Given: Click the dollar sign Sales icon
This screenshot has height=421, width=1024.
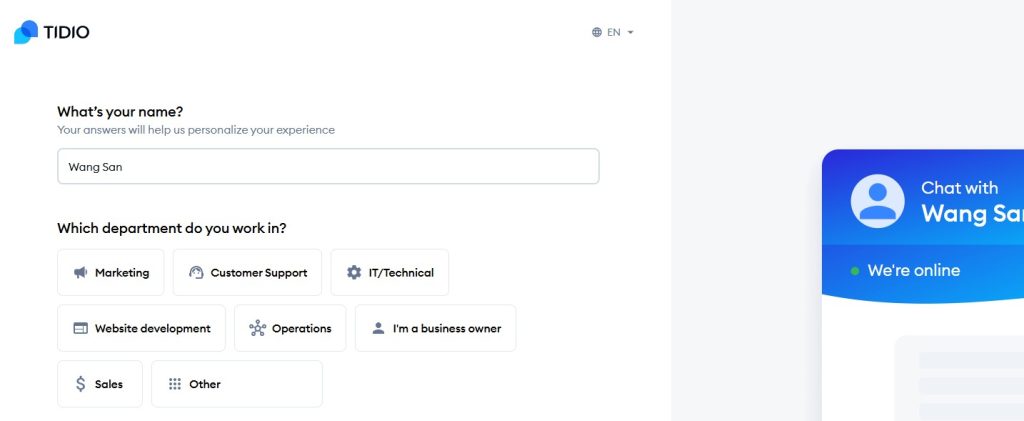Looking at the screenshot, I should (x=80, y=384).
